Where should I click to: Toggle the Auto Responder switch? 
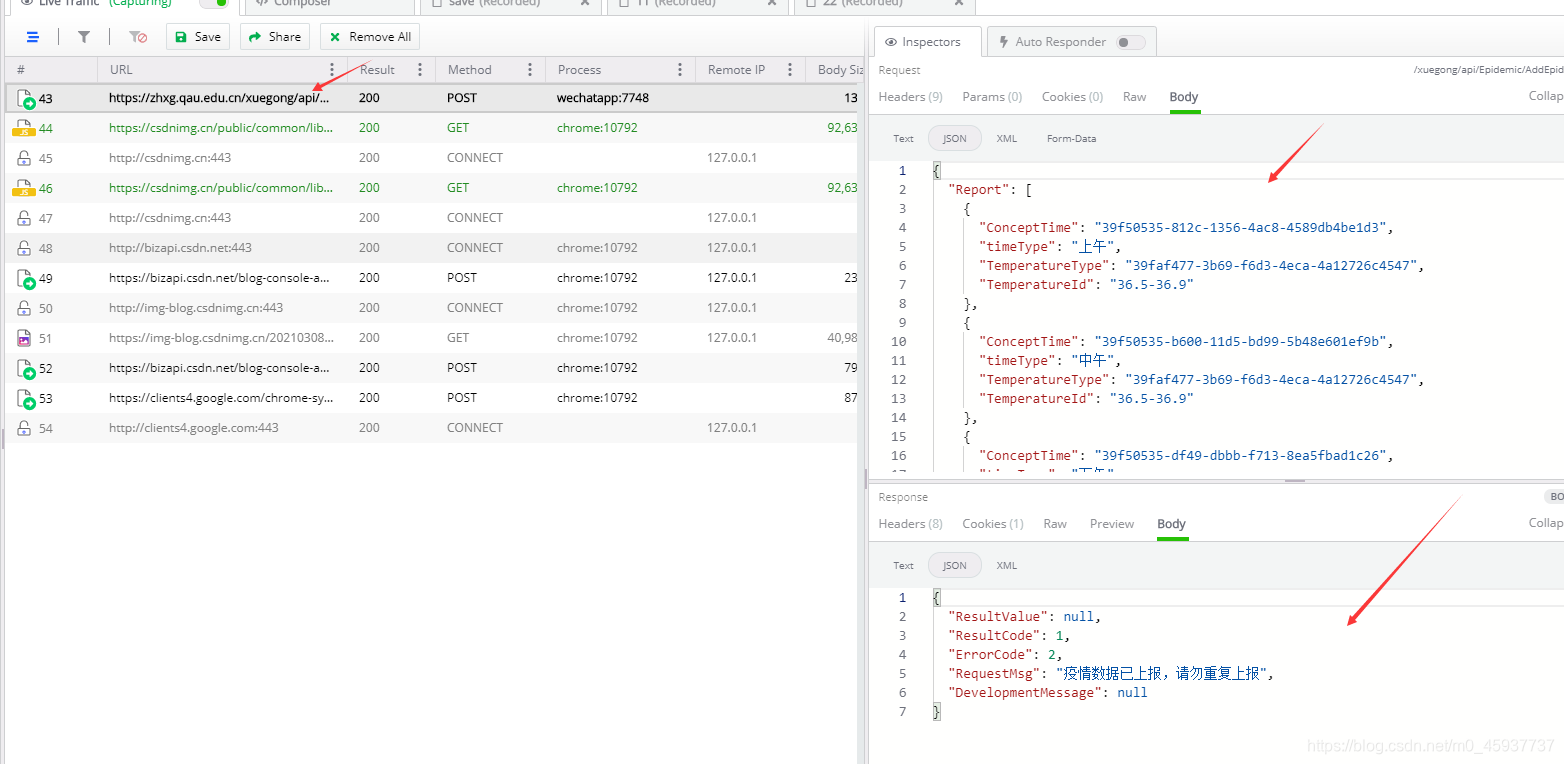pyautogui.click(x=1131, y=42)
